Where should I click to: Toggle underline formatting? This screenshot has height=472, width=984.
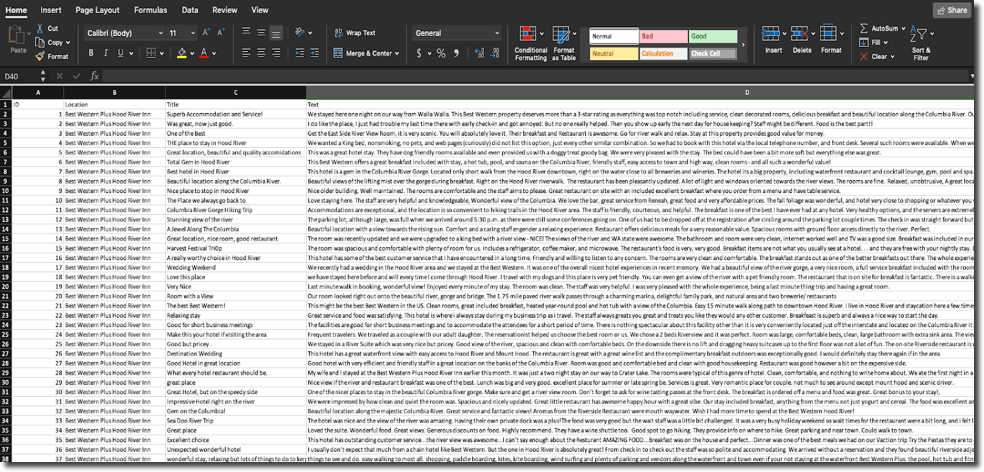tap(120, 53)
